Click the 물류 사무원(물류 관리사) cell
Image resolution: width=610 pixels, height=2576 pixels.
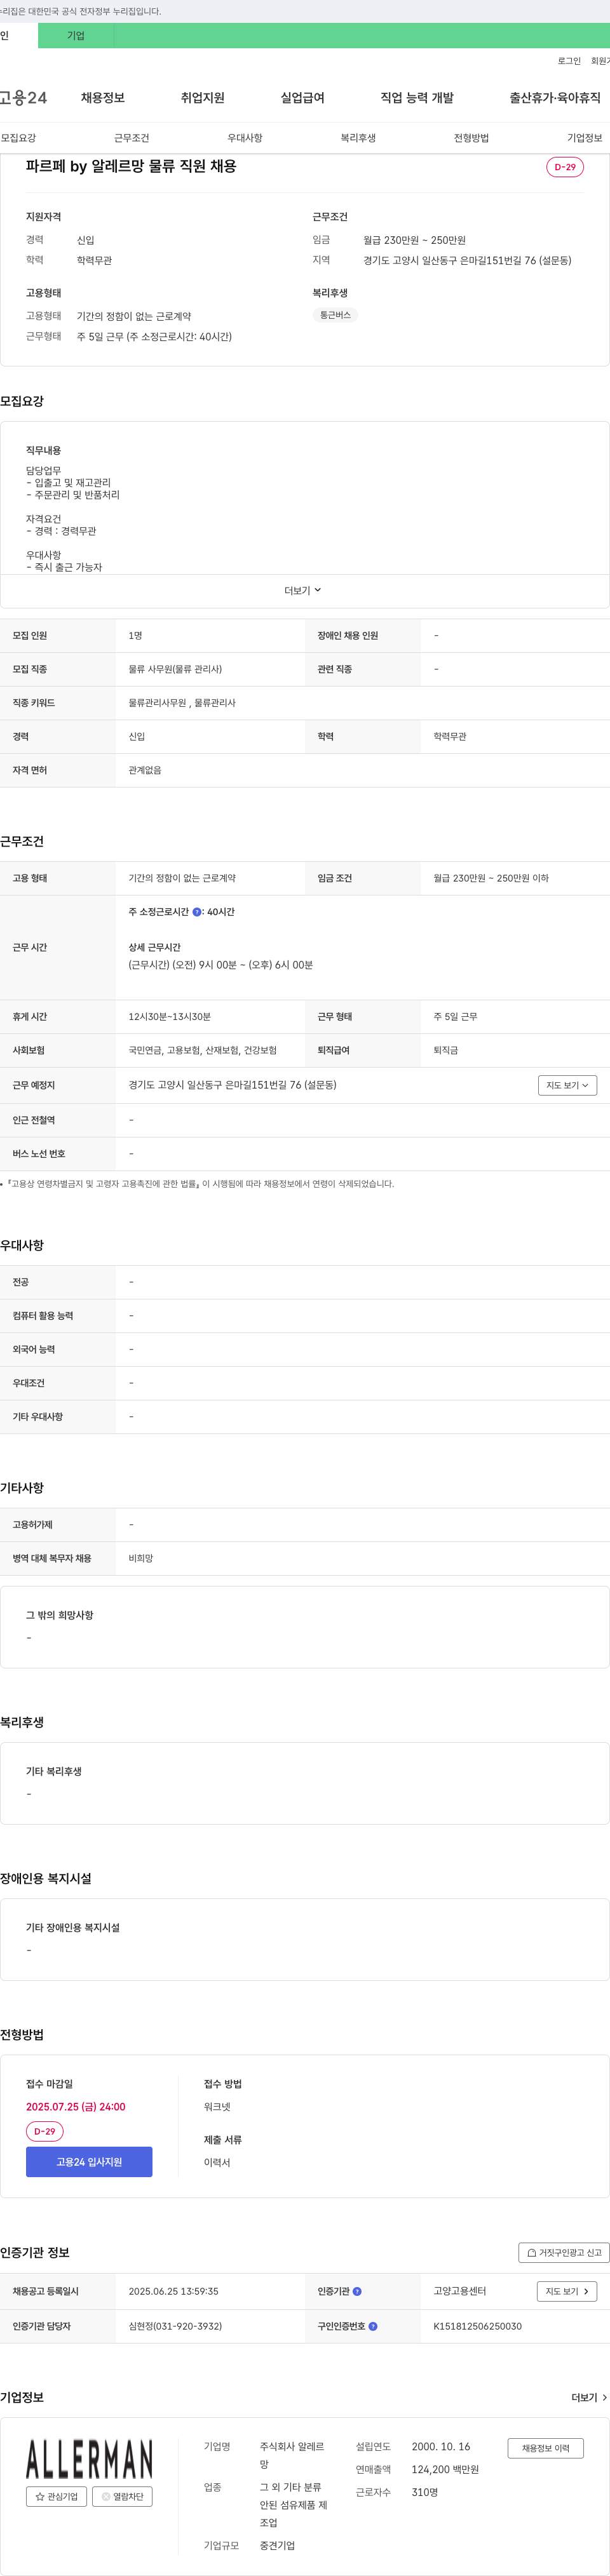pos(175,669)
